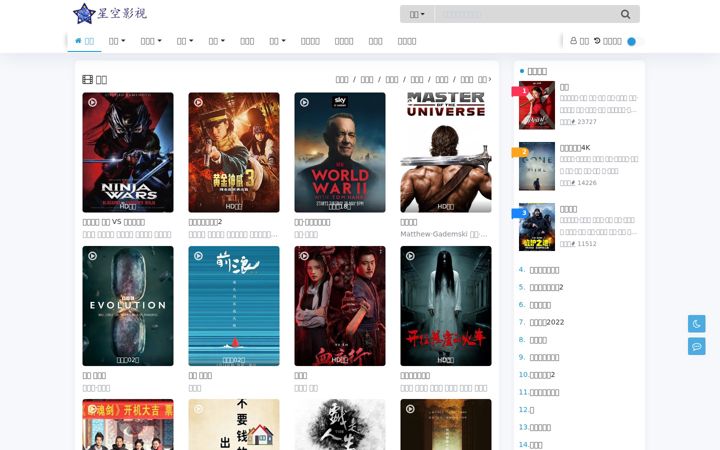This screenshot has width=720, height=450.
Task: Open the watch history clock icon
Action: pyautogui.click(x=597, y=40)
